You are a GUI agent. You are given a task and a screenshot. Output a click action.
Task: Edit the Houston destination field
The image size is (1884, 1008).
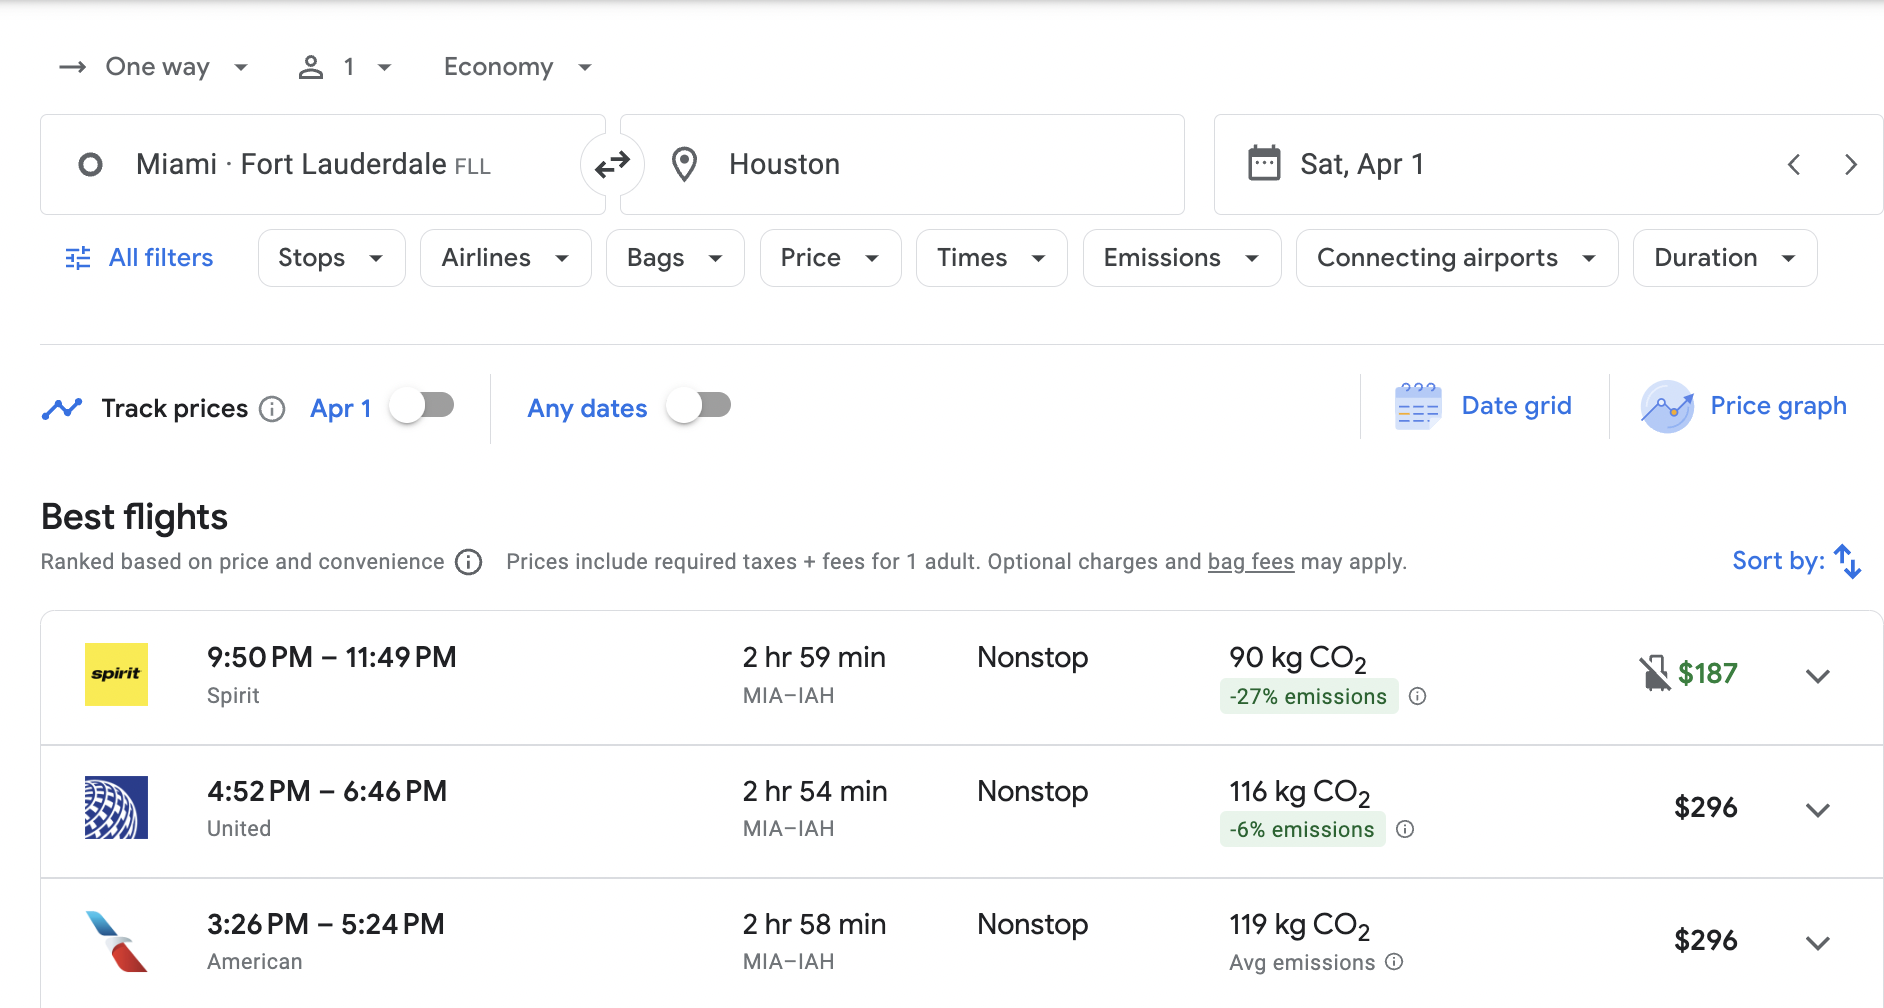(902, 164)
